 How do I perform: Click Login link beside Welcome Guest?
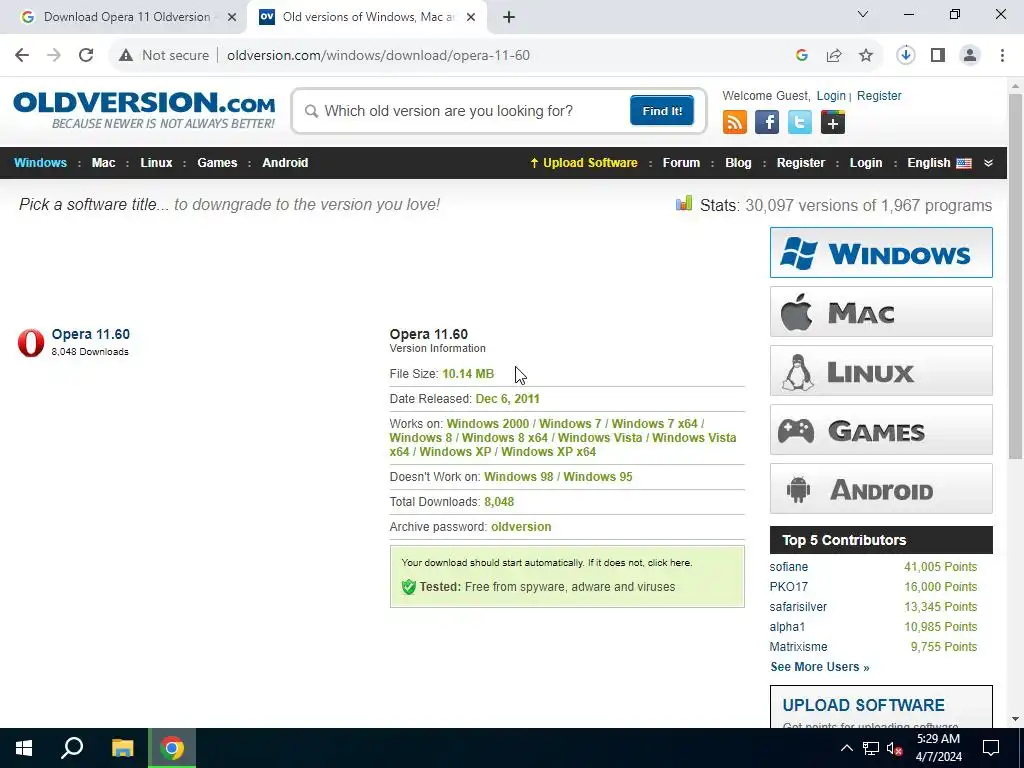(x=831, y=96)
